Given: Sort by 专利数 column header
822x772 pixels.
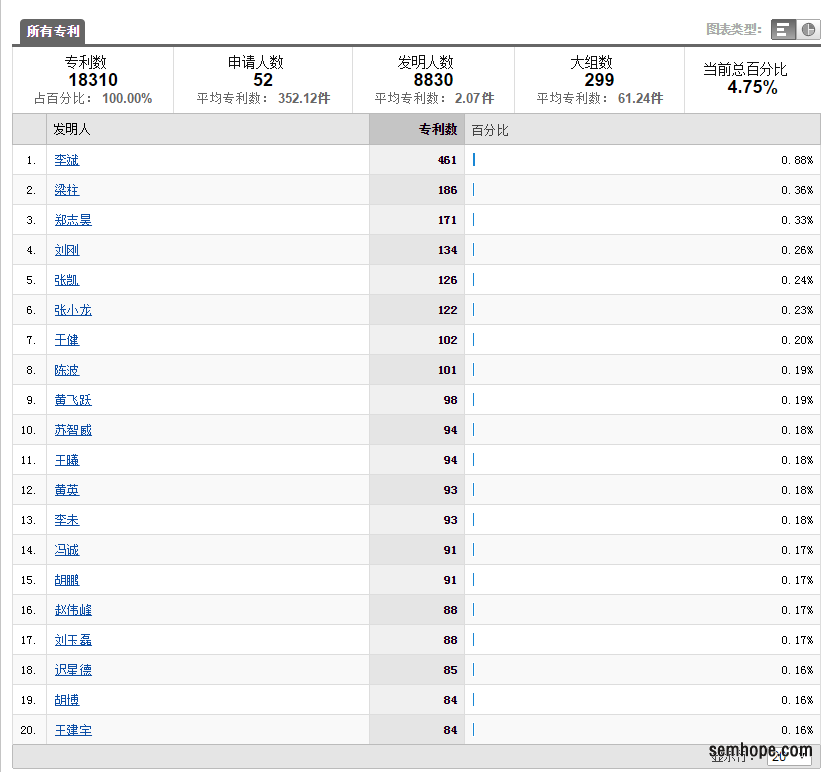Looking at the screenshot, I should pos(437,130).
